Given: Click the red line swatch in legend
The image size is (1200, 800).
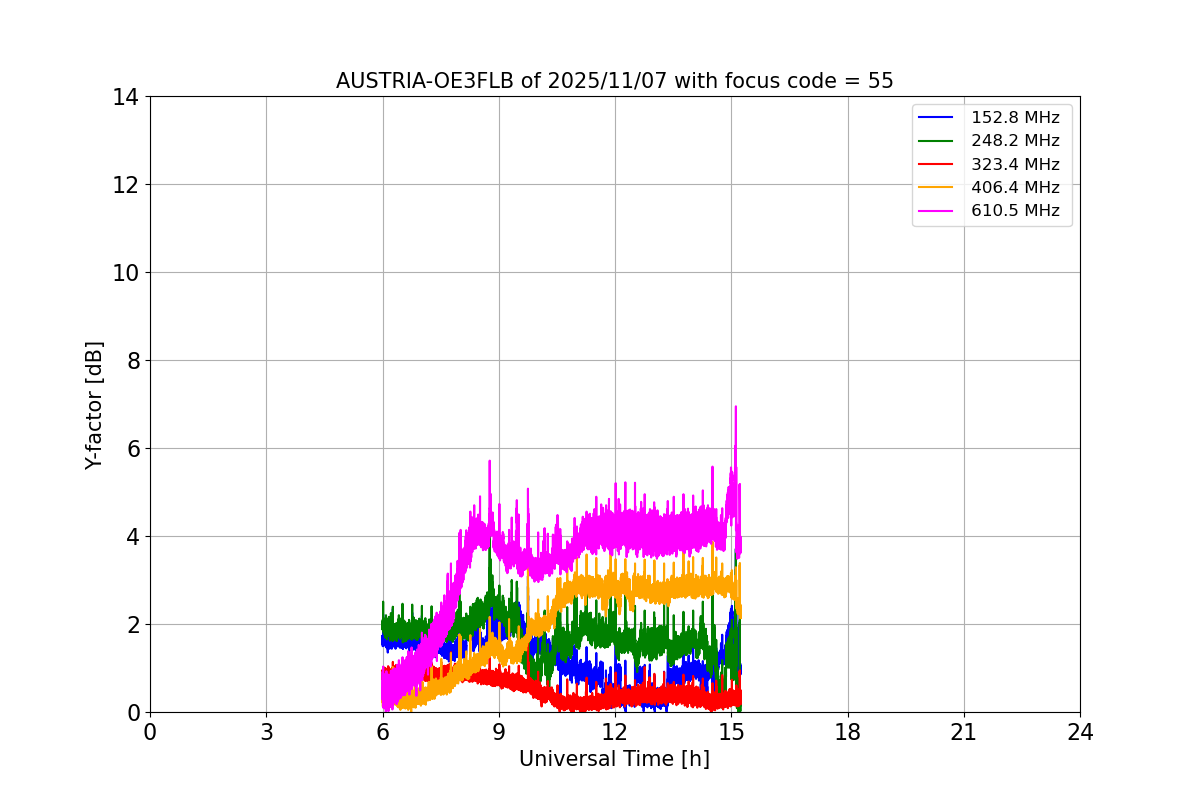Looking at the screenshot, I should coord(937,164).
